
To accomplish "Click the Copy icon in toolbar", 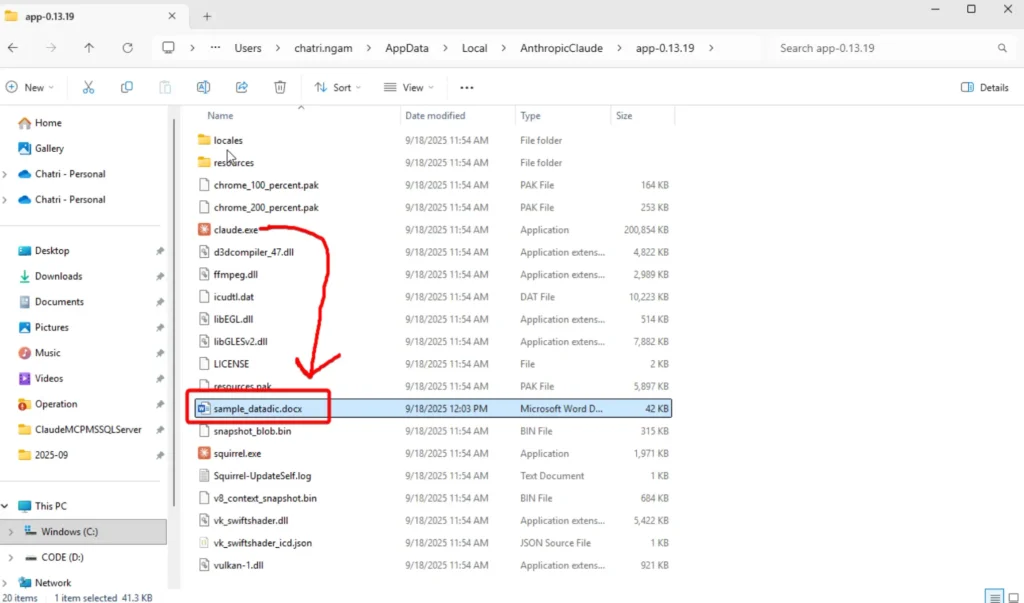I will pos(126,88).
